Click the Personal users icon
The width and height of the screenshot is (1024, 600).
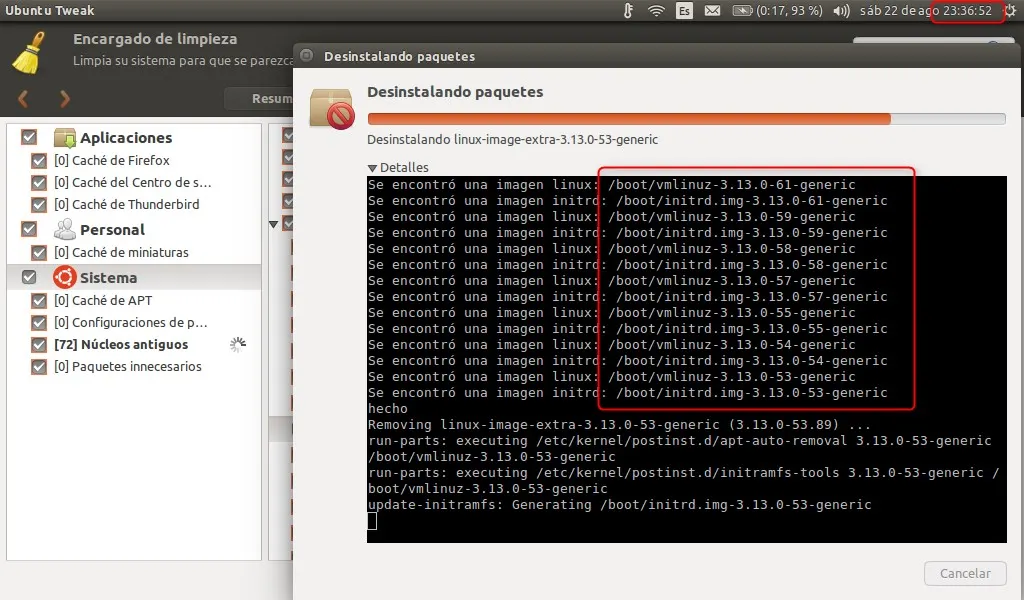click(x=65, y=230)
